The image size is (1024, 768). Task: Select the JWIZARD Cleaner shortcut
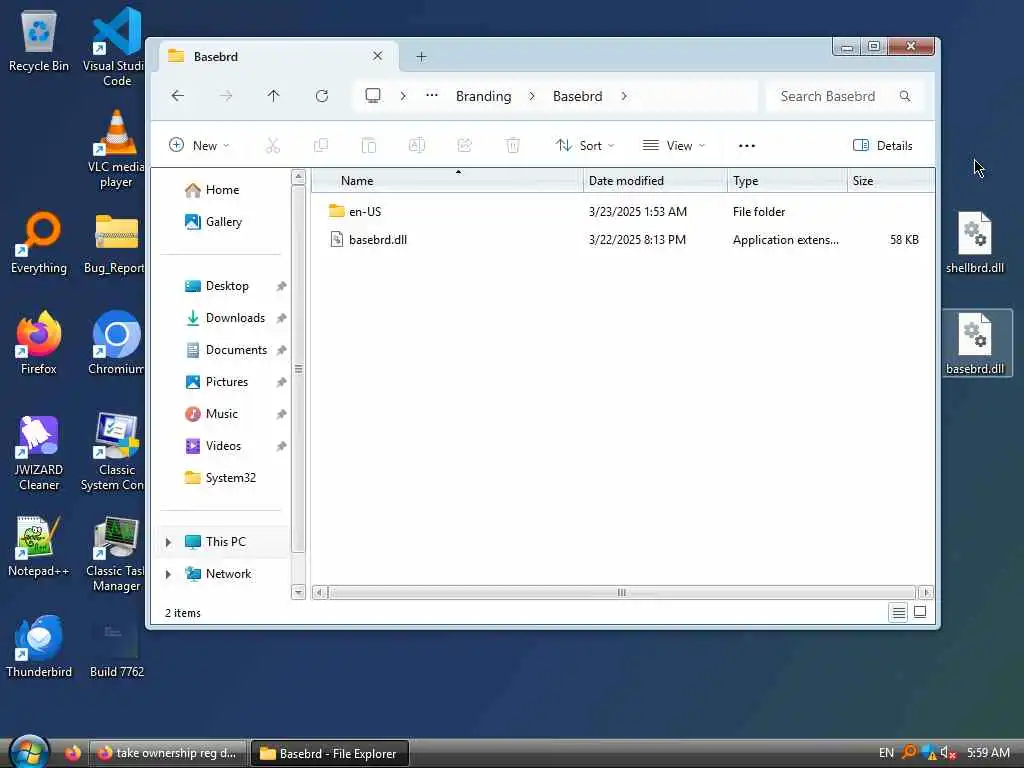(x=39, y=453)
